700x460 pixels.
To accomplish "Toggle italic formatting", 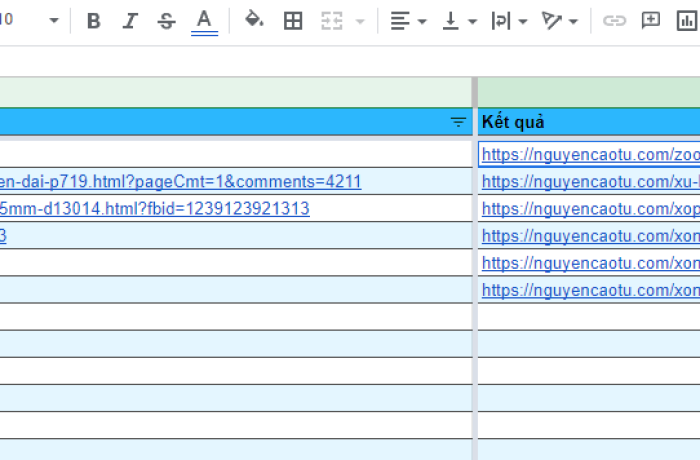I will coord(130,21).
